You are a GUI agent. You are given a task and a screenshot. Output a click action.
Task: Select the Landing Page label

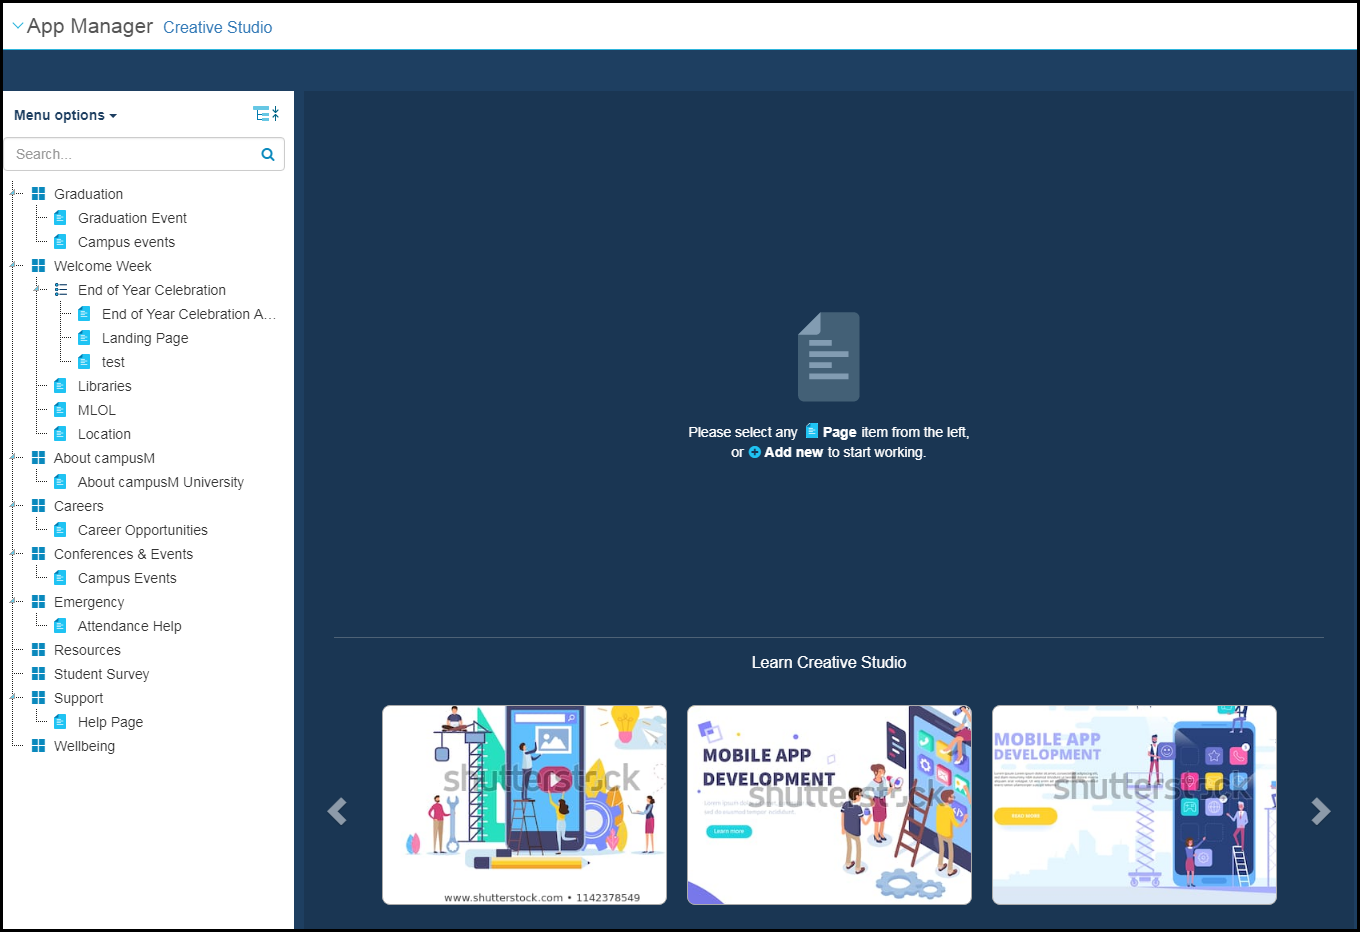145,338
